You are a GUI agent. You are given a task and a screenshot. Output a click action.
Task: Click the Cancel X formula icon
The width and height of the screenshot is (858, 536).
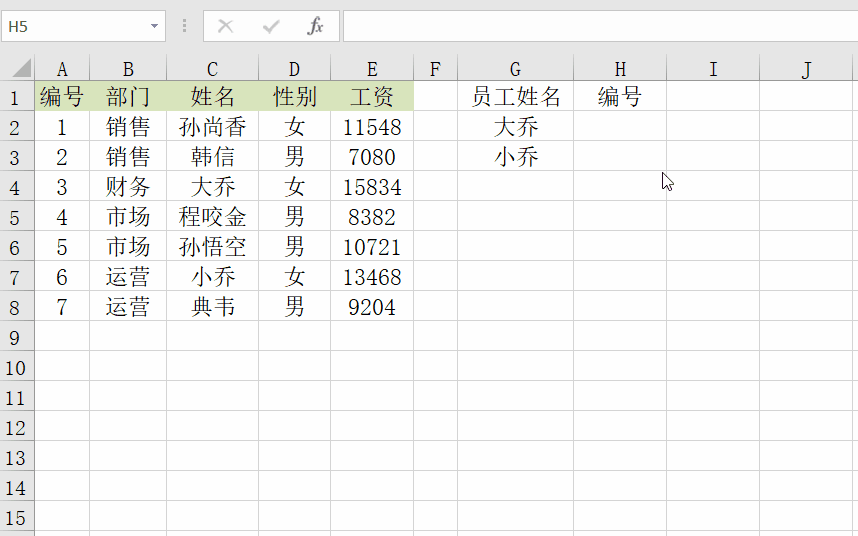point(225,26)
